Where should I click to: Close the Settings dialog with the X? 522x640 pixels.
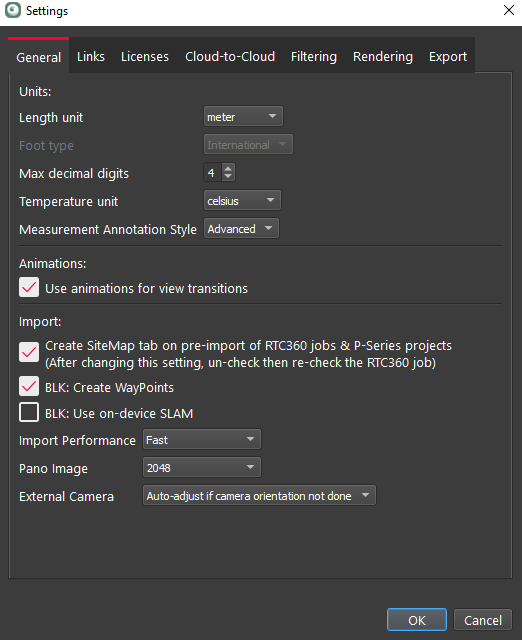point(509,10)
